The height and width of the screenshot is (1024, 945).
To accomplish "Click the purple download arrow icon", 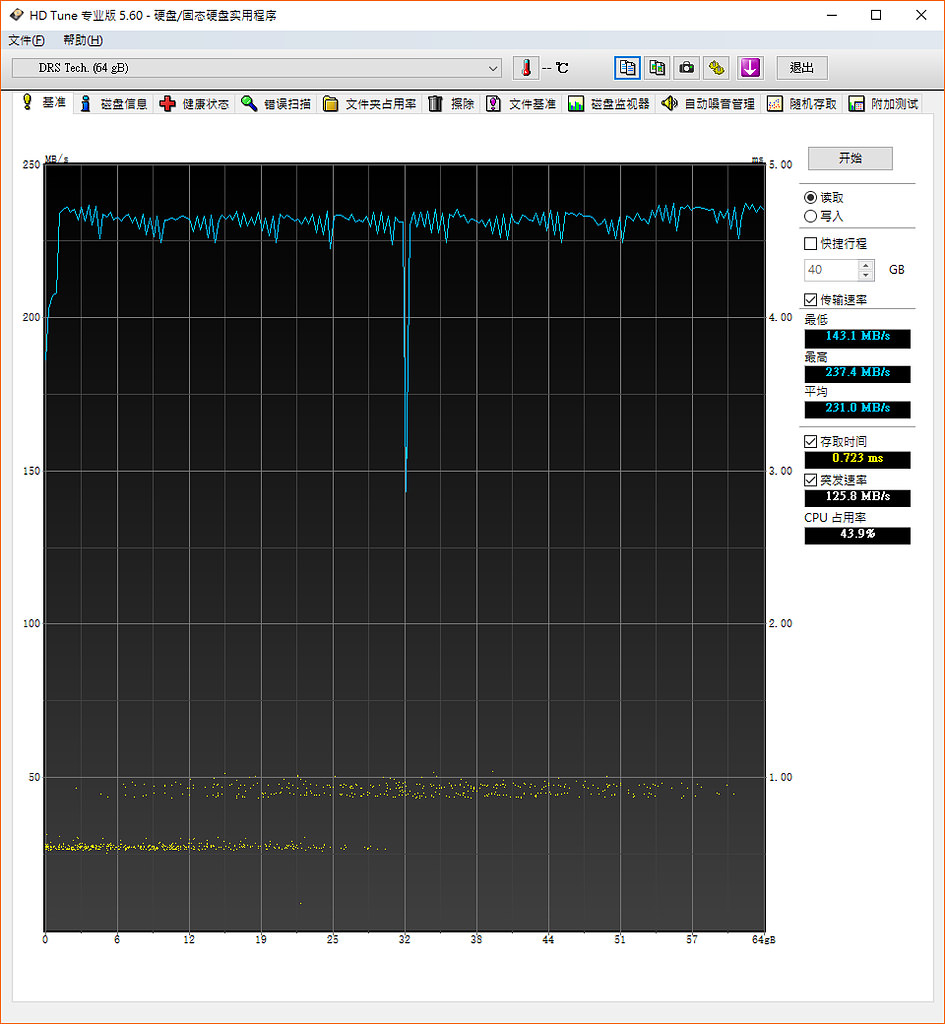I will click(750, 68).
